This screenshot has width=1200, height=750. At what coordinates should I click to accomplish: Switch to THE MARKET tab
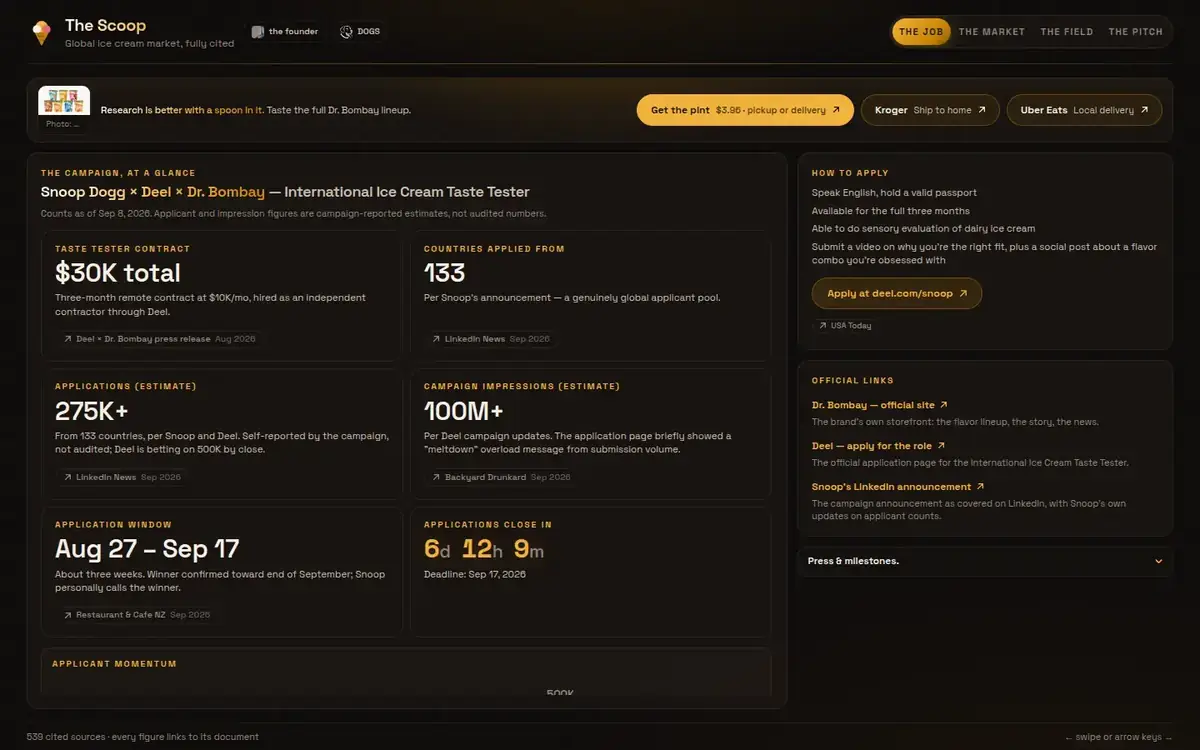(992, 32)
